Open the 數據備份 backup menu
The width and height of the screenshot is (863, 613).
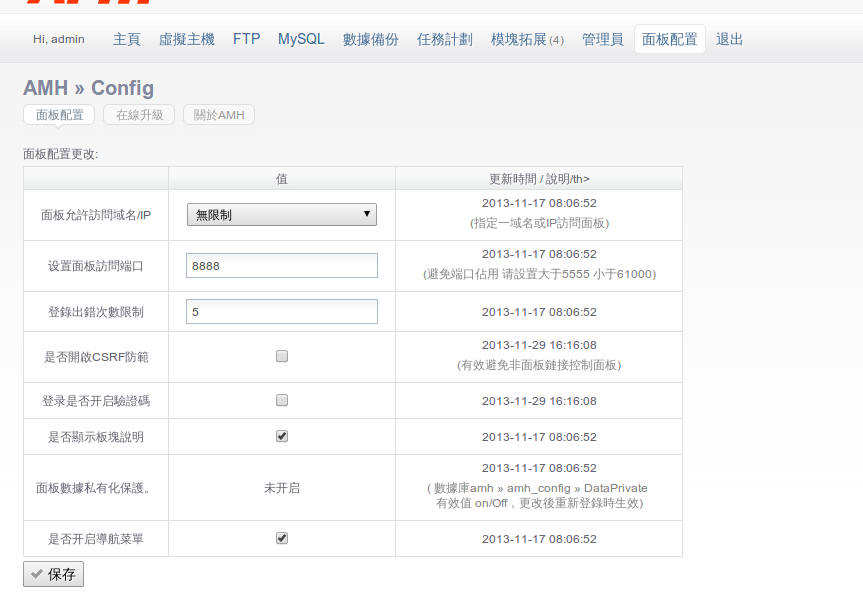[x=371, y=40]
